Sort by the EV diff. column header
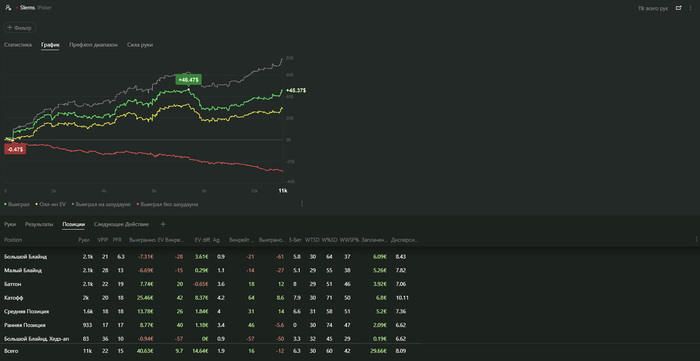This screenshot has height=361, width=700. [x=203, y=240]
